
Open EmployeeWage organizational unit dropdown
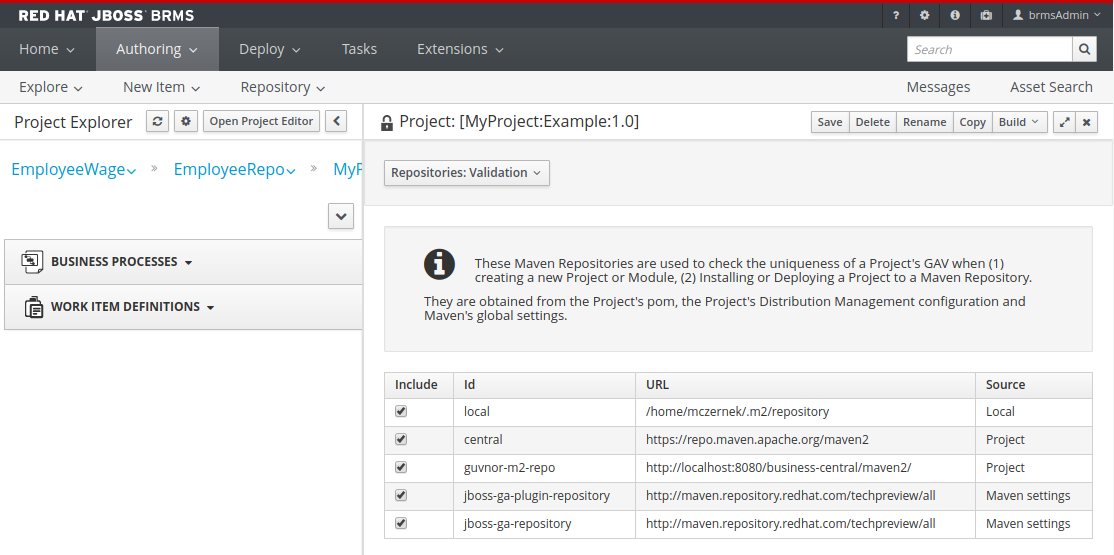click(74, 171)
